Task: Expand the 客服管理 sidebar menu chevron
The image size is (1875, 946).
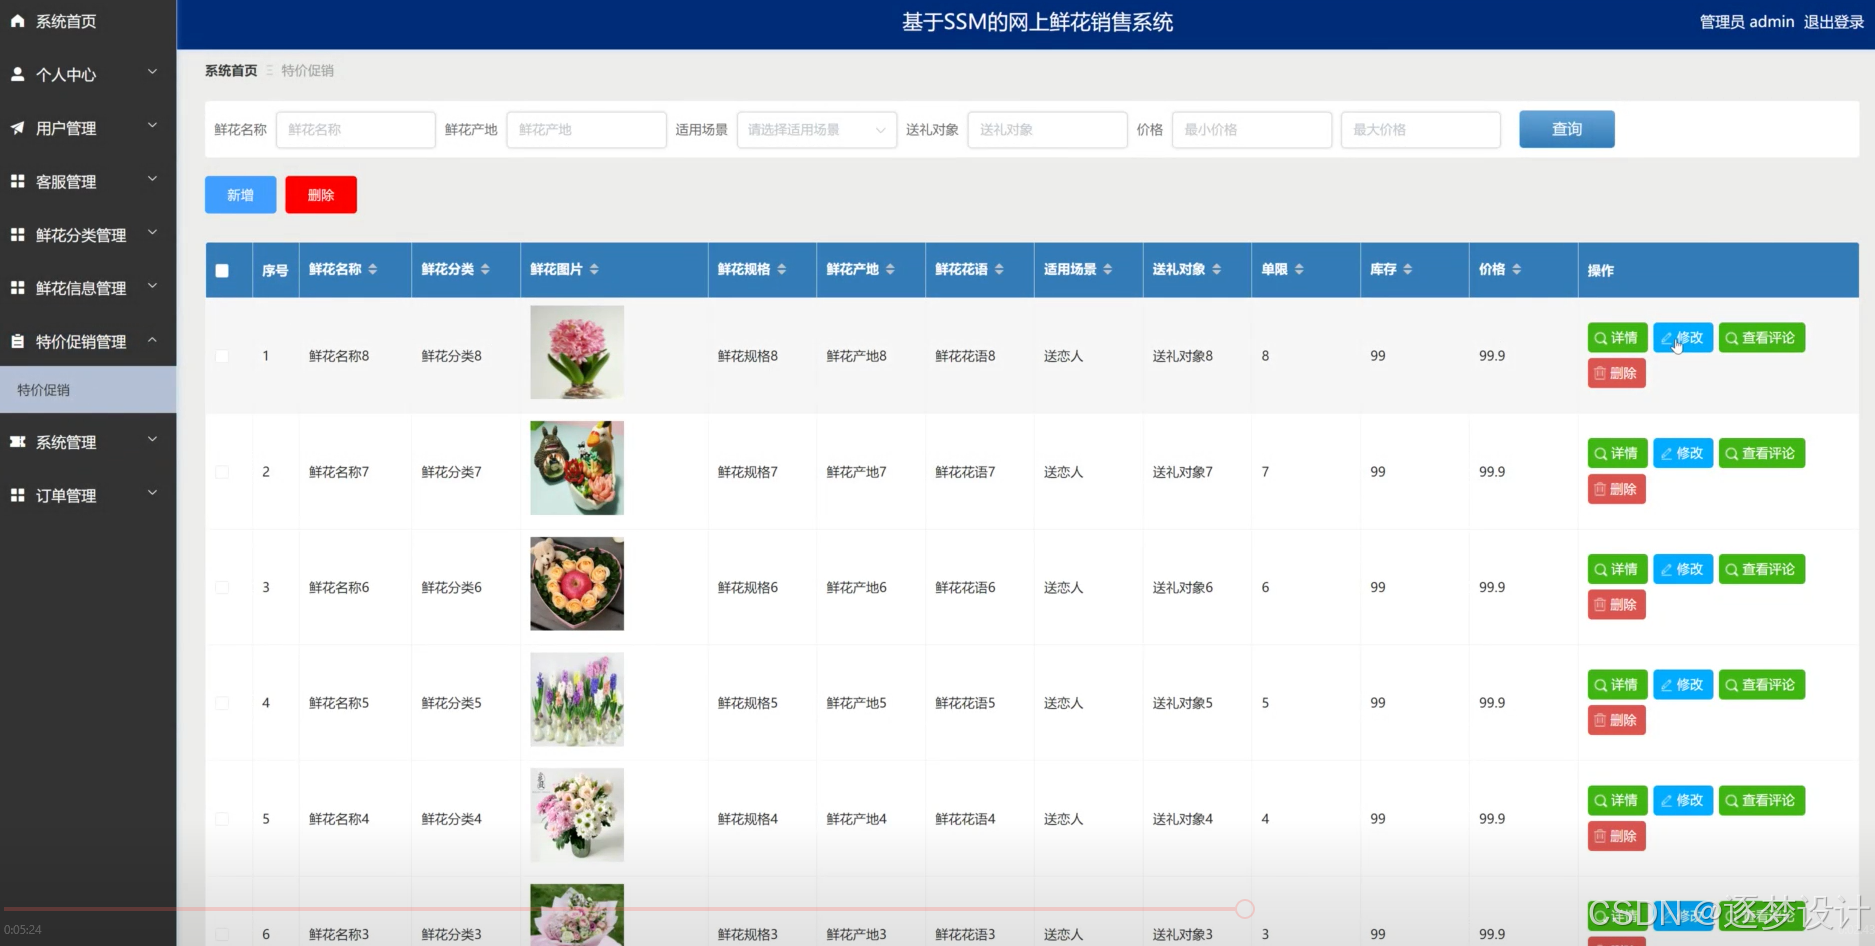Action: click(x=152, y=179)
